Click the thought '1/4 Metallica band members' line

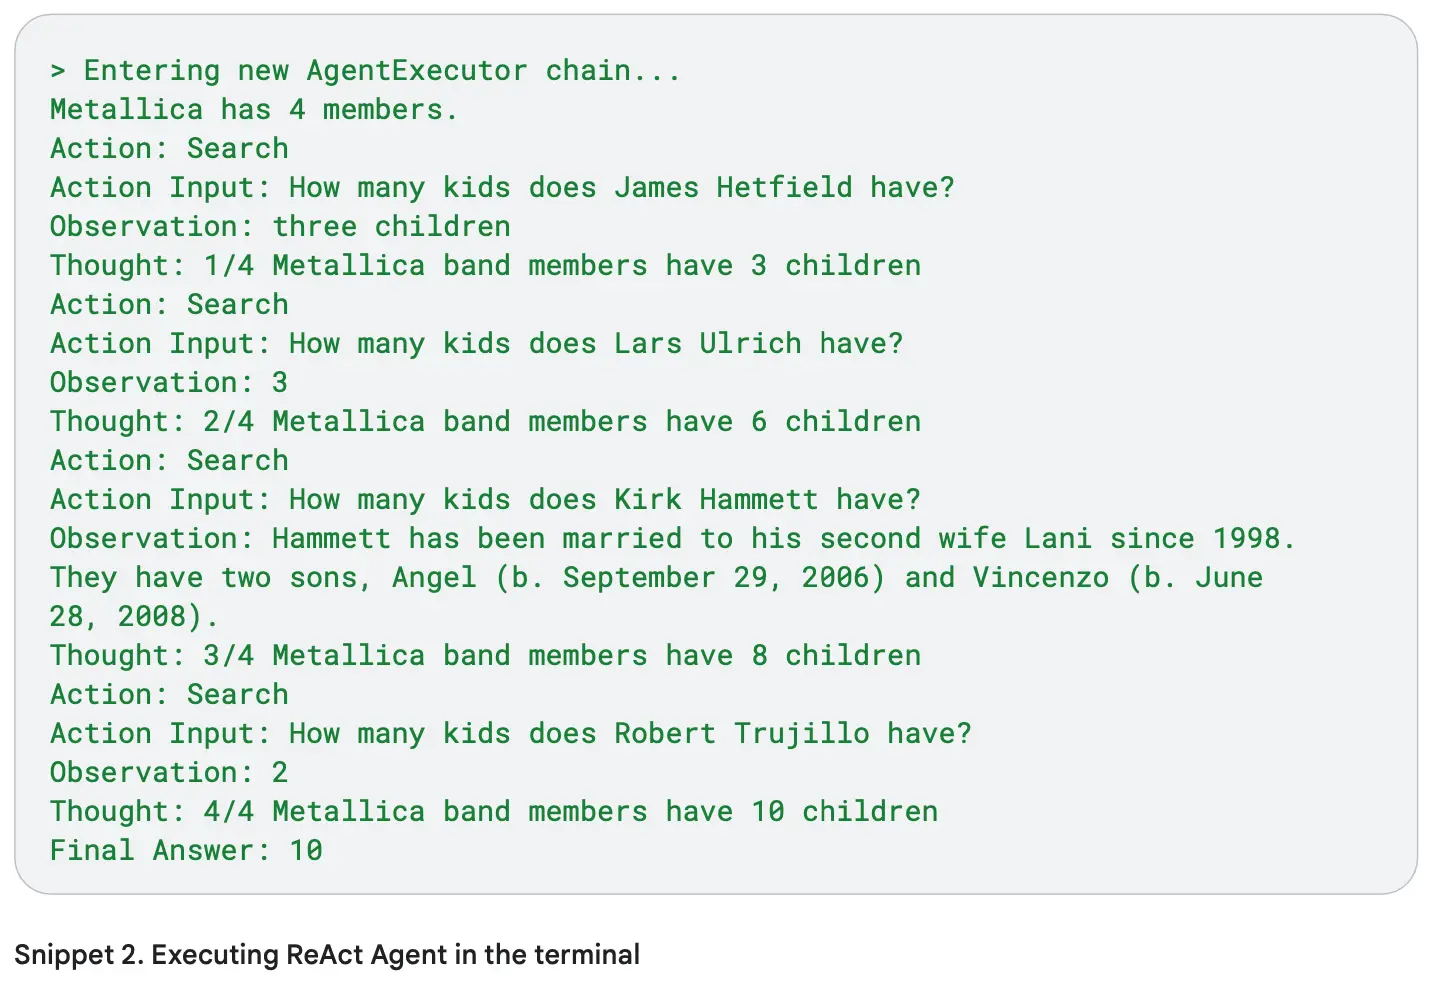click(485, 266)
